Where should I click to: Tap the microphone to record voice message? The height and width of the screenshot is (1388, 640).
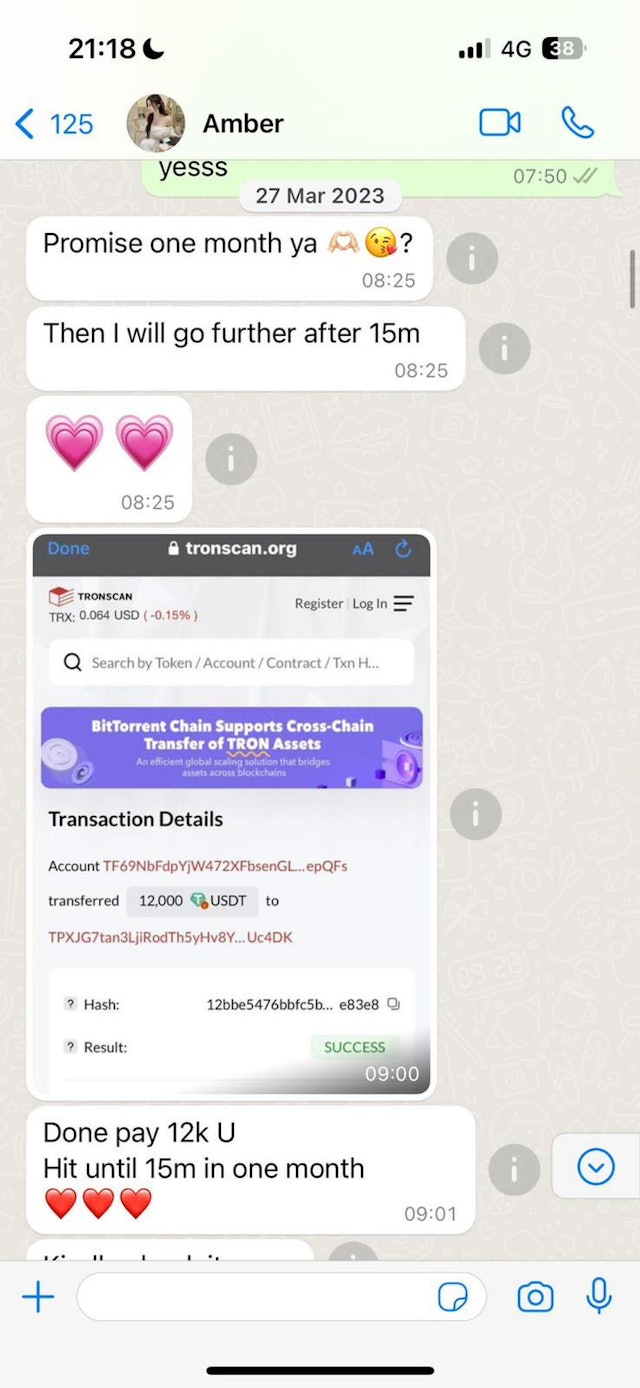[x=599, y=1297]
